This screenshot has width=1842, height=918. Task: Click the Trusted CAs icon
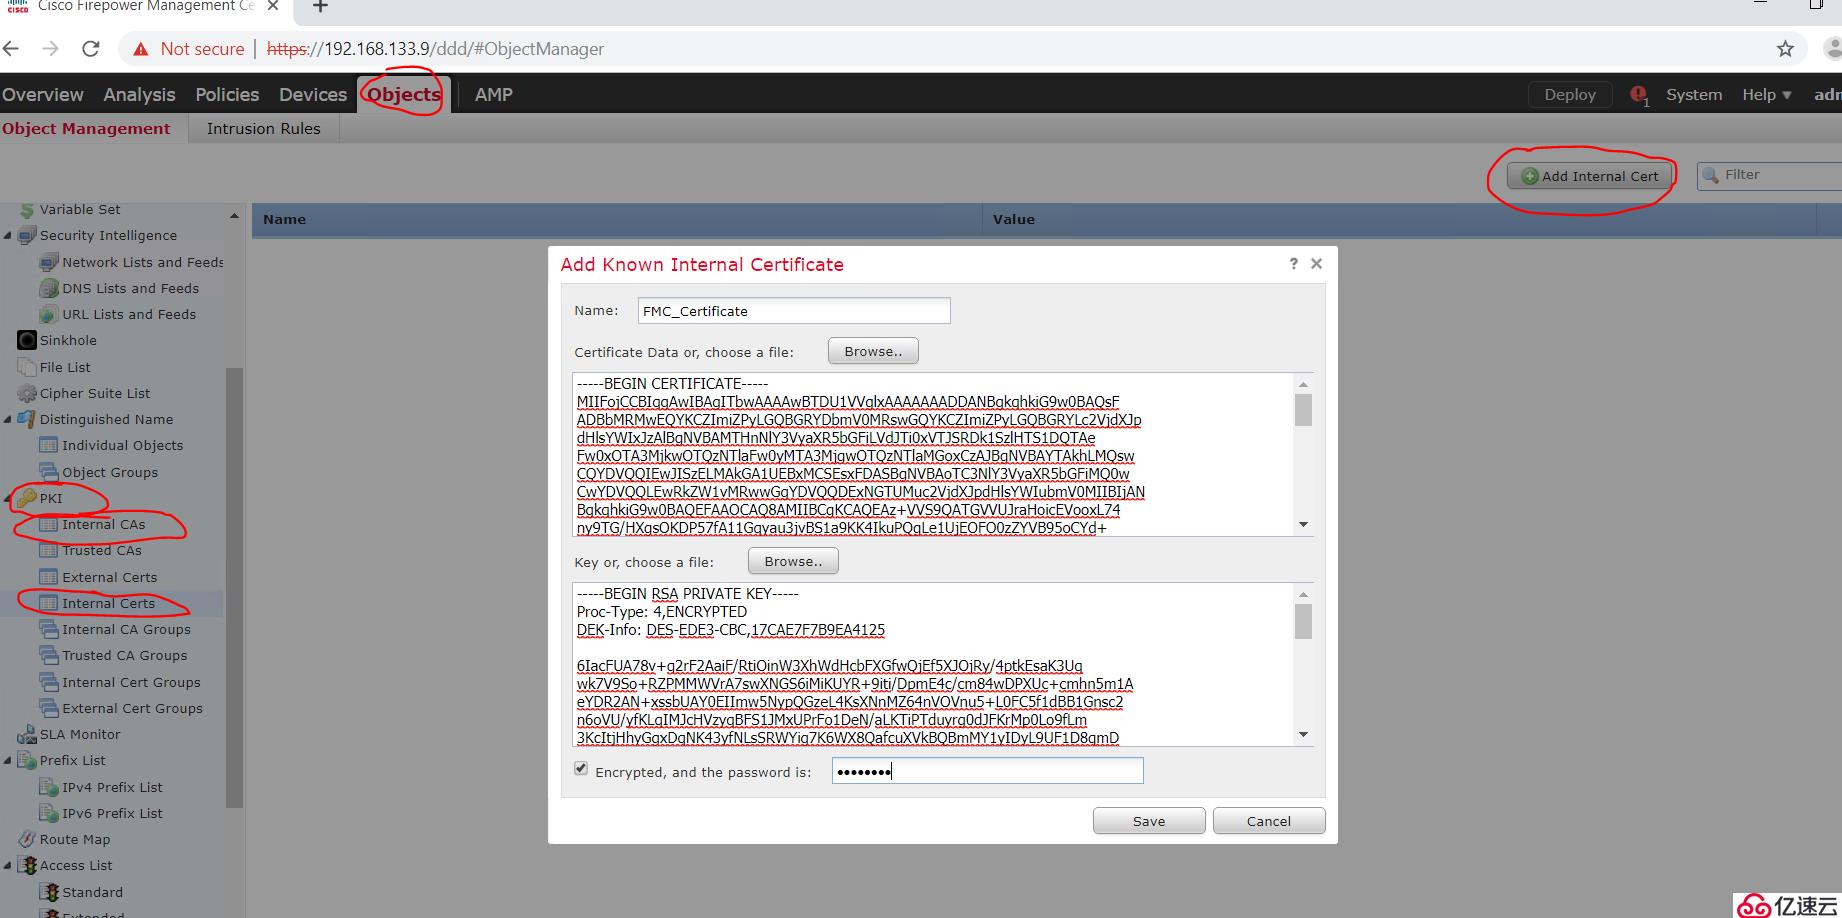[48, 551]
